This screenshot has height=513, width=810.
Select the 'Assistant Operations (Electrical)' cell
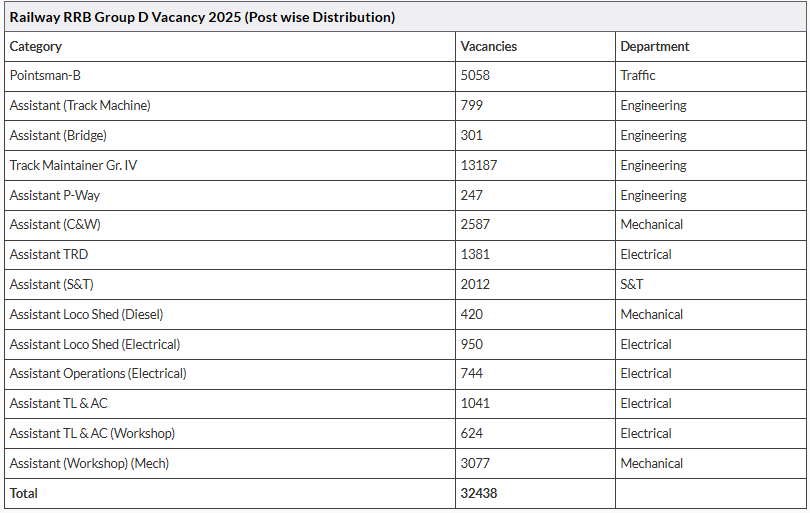(98, 373)
